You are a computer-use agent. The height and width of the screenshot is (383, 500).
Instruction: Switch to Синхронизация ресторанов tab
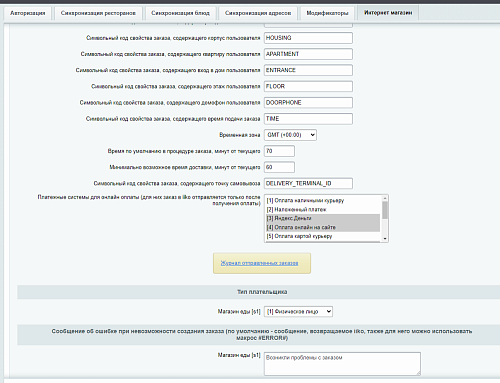[x=98, y=13]
